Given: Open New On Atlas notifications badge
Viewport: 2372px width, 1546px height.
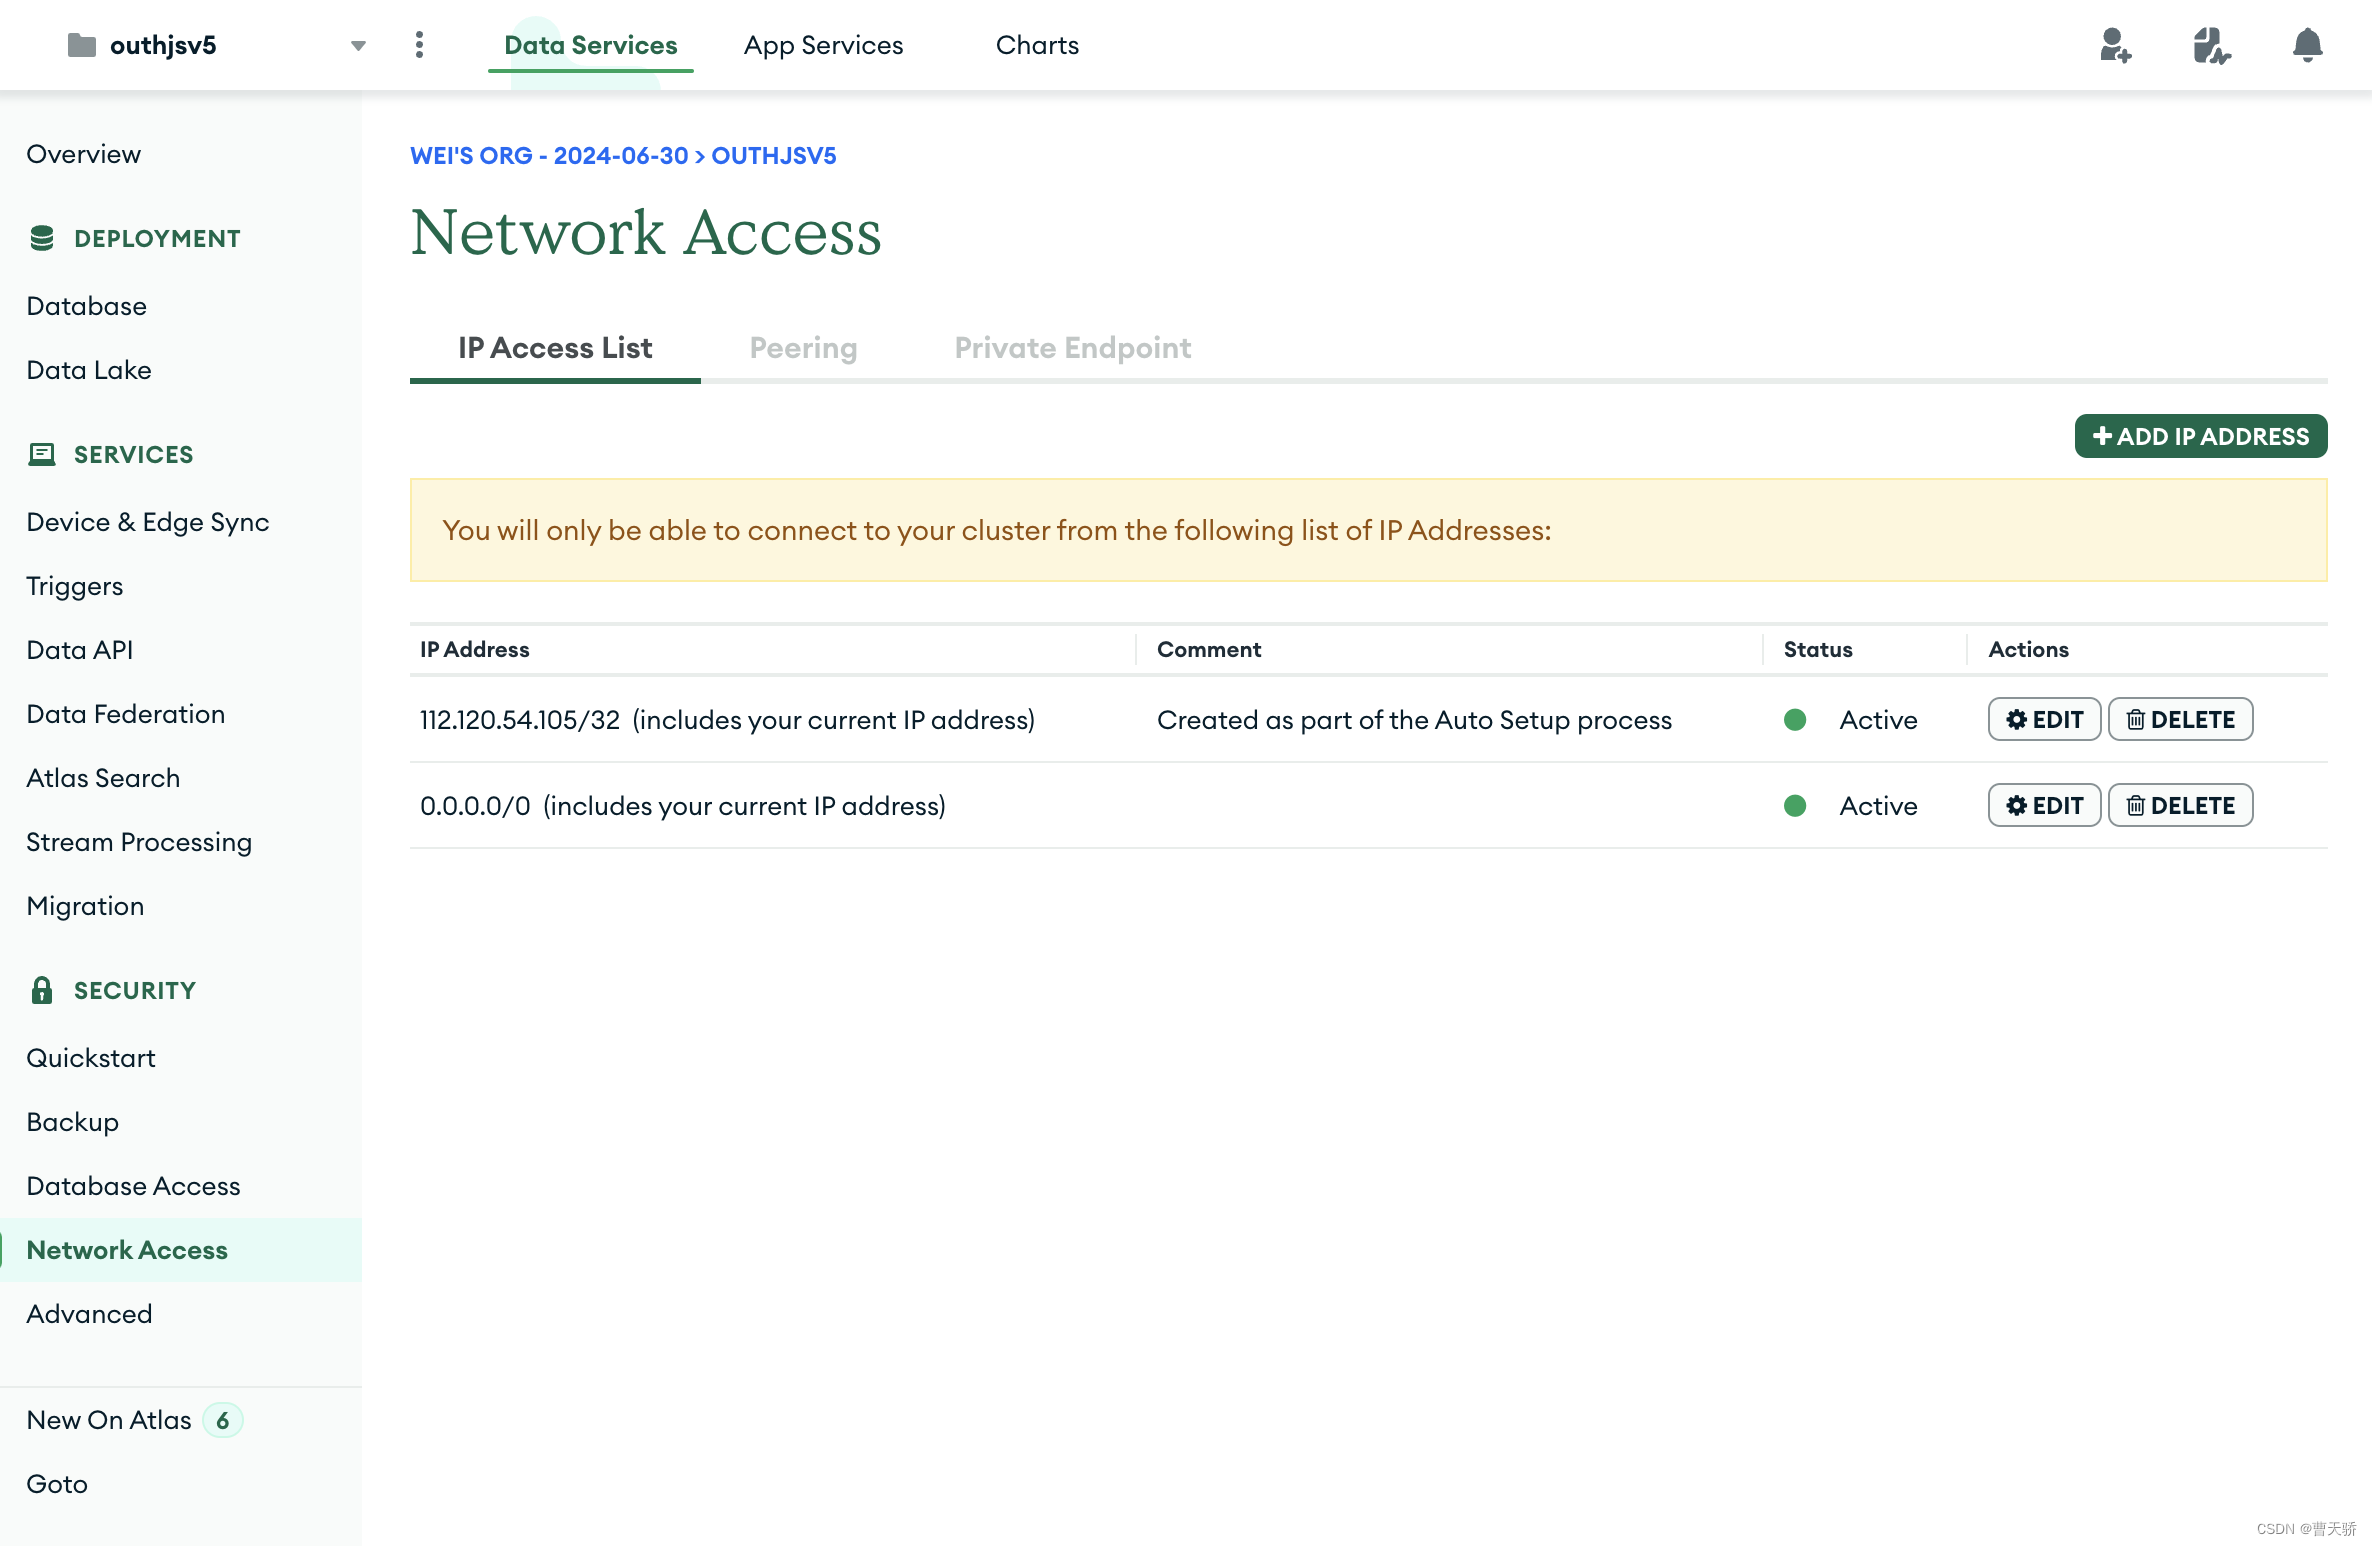Looking at the screenshot, I should pos(222,1420).
